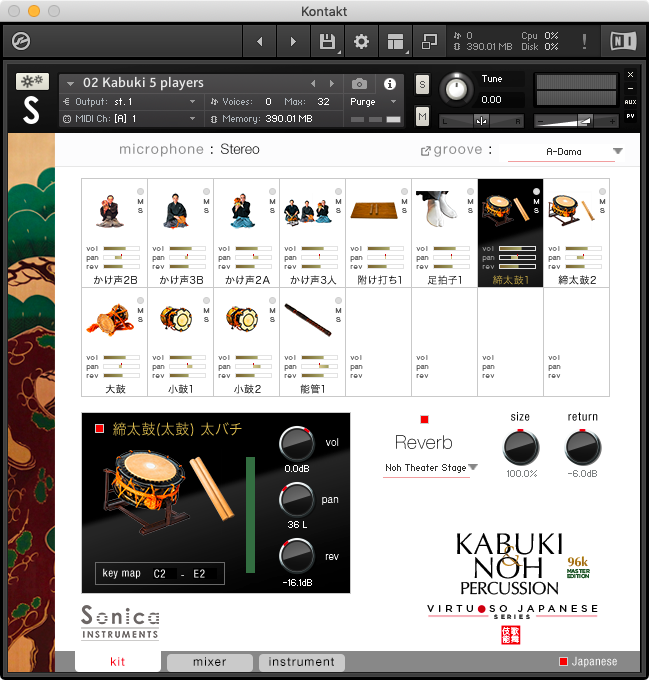Image resolution: width=649 pixels, height=680 pixels.
Task: Open A-Dama groove dropdown
Action: click(564, 152)
